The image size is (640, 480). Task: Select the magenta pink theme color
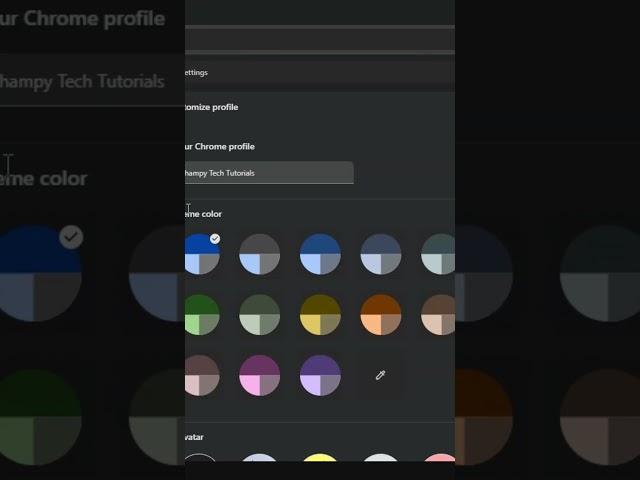pyautogui.click(x=259, y=375)
